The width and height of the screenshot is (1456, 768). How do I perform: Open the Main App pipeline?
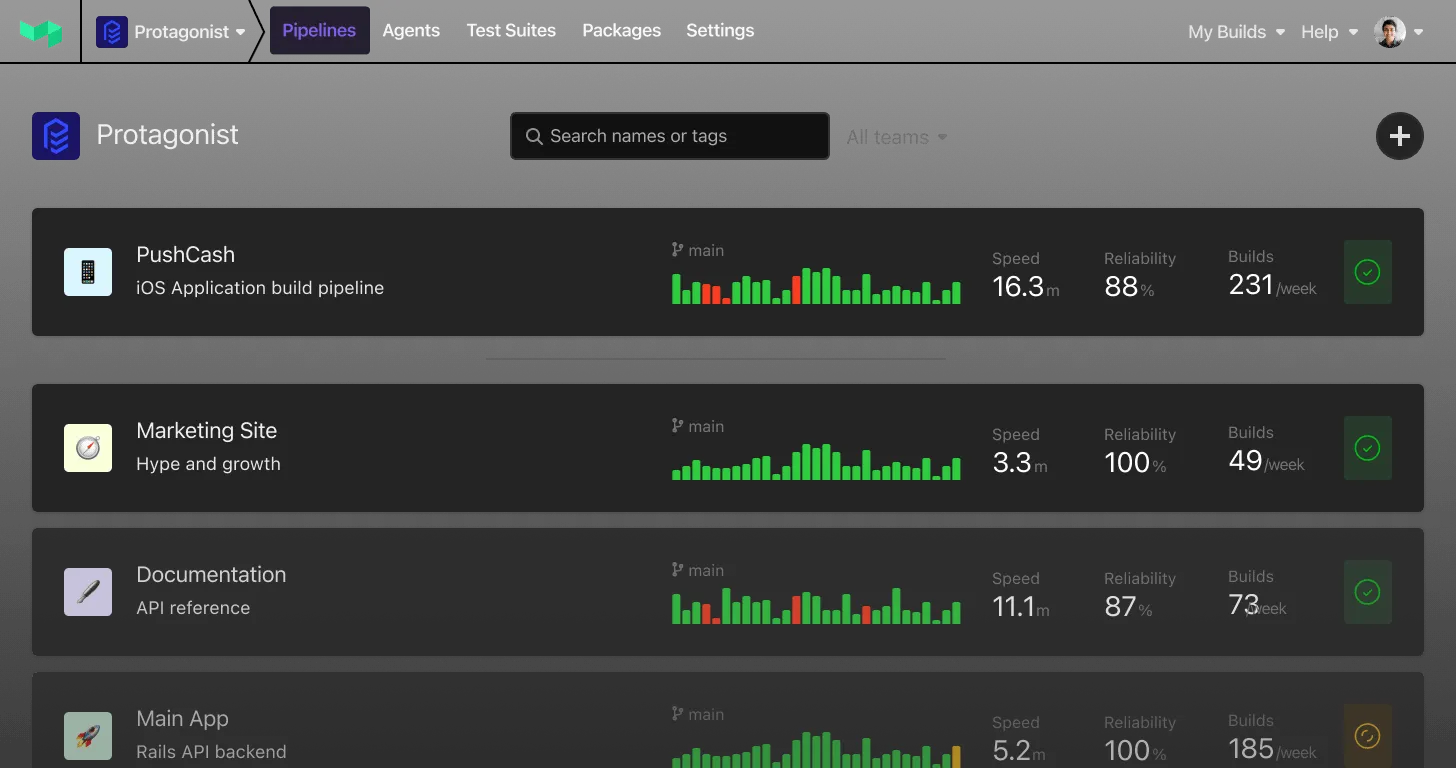(x=182, y=718)
